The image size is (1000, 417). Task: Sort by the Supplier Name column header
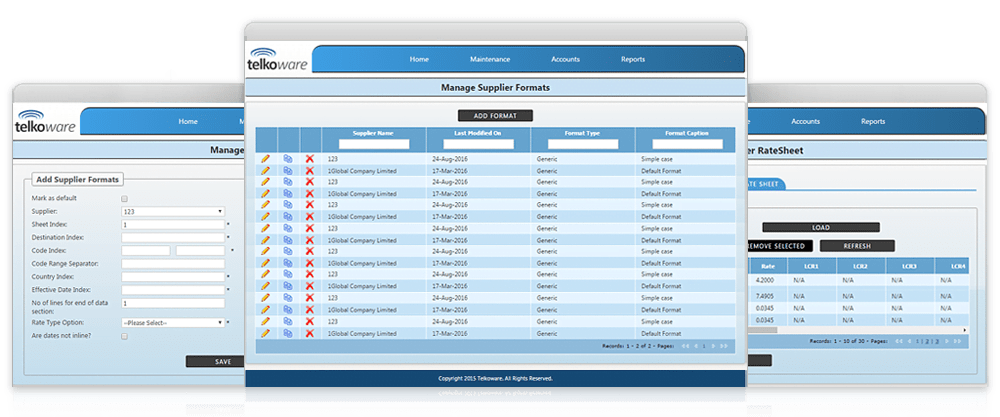point(373,133)
